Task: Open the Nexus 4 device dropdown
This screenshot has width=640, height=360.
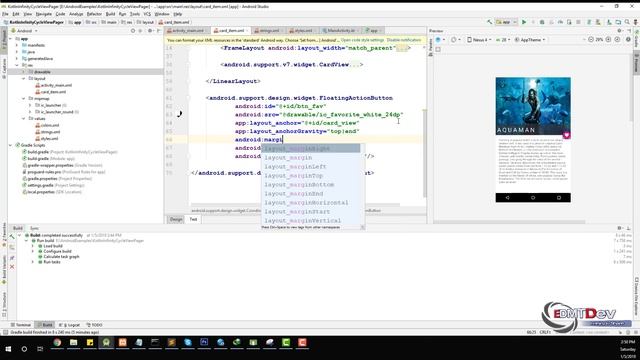Action: 479,40
